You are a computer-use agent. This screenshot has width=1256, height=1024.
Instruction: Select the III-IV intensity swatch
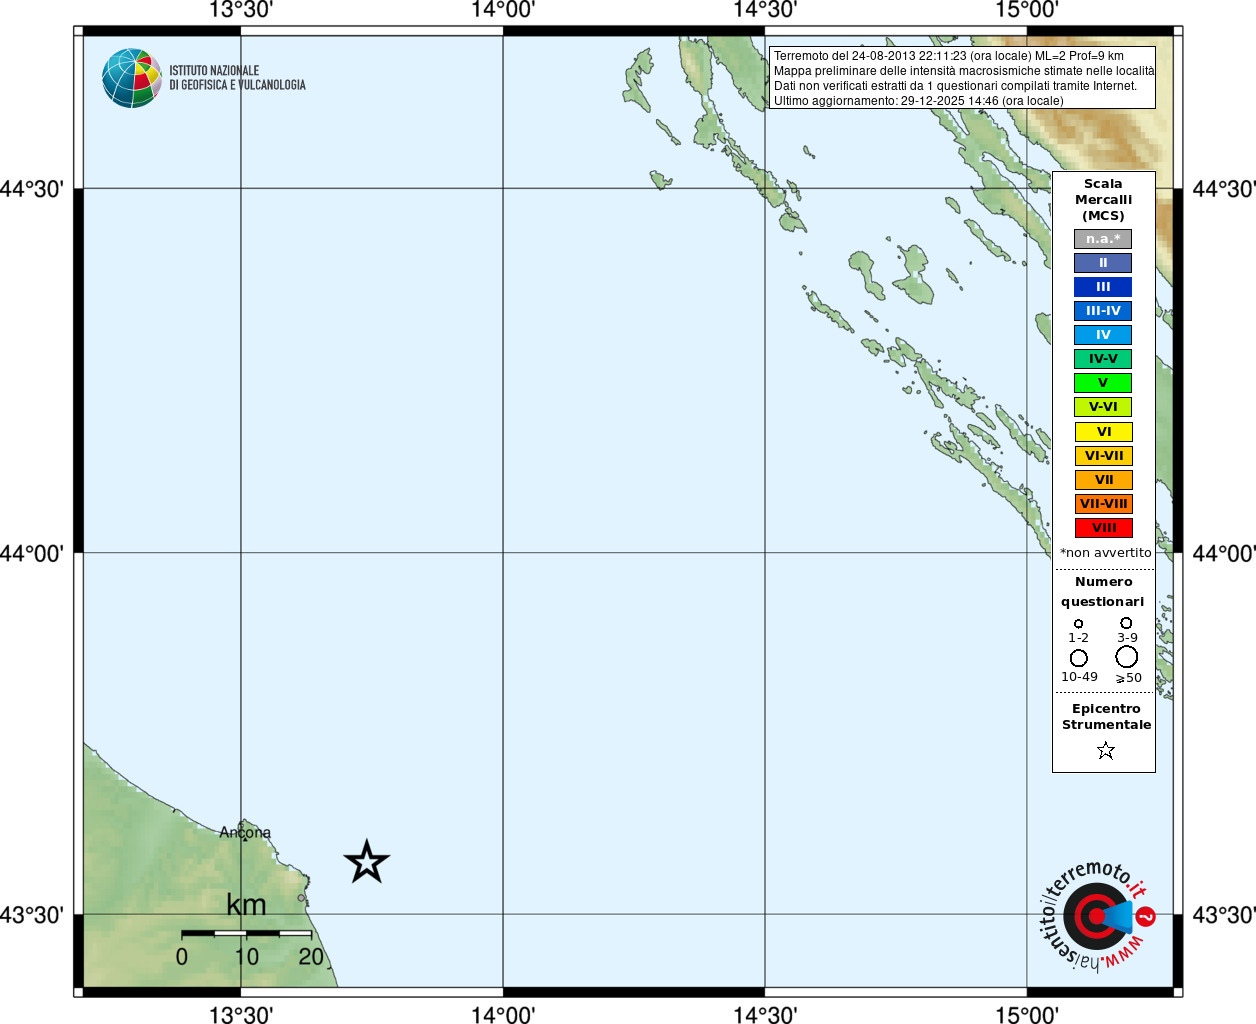point(1103,311)
